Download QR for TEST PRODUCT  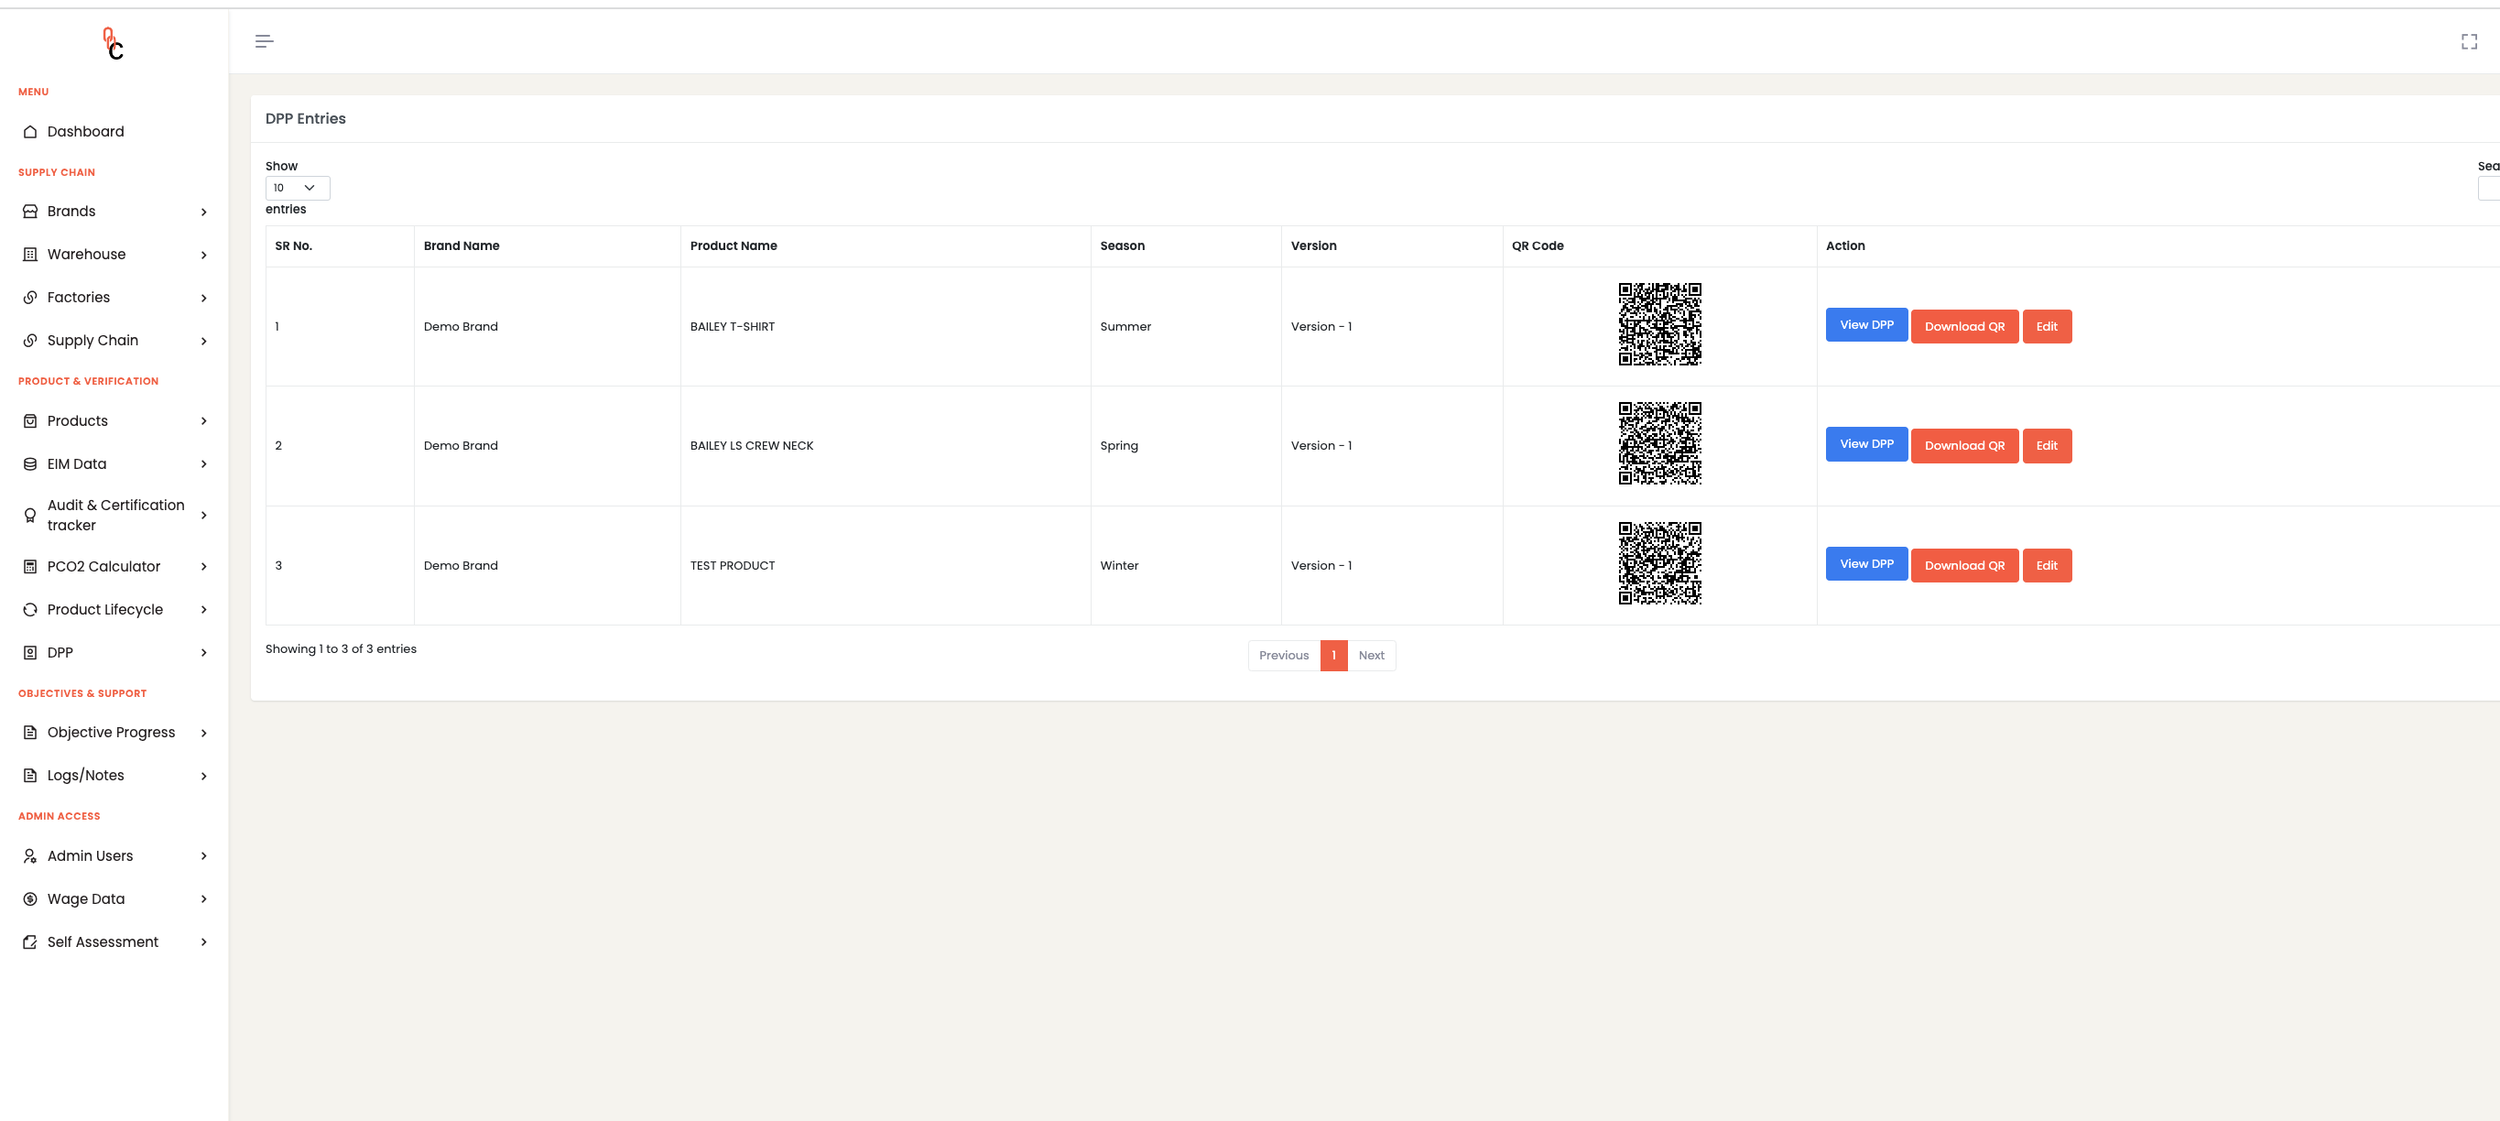click(x=1964, y=566)
